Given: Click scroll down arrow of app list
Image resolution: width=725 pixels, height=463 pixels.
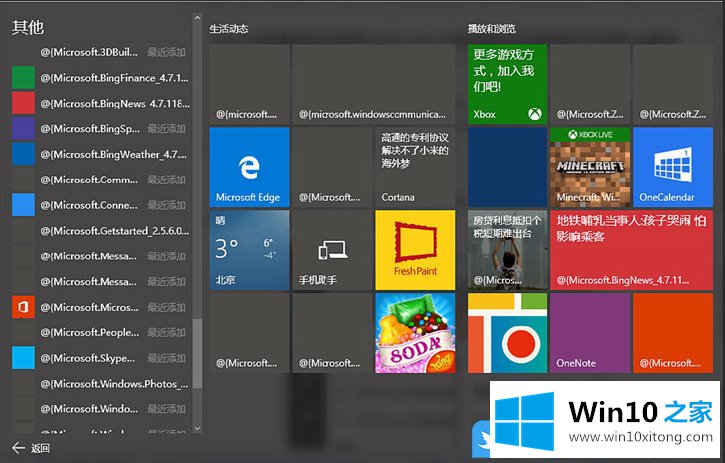Looking at the screenshot, I should click(x=197, y=429).
